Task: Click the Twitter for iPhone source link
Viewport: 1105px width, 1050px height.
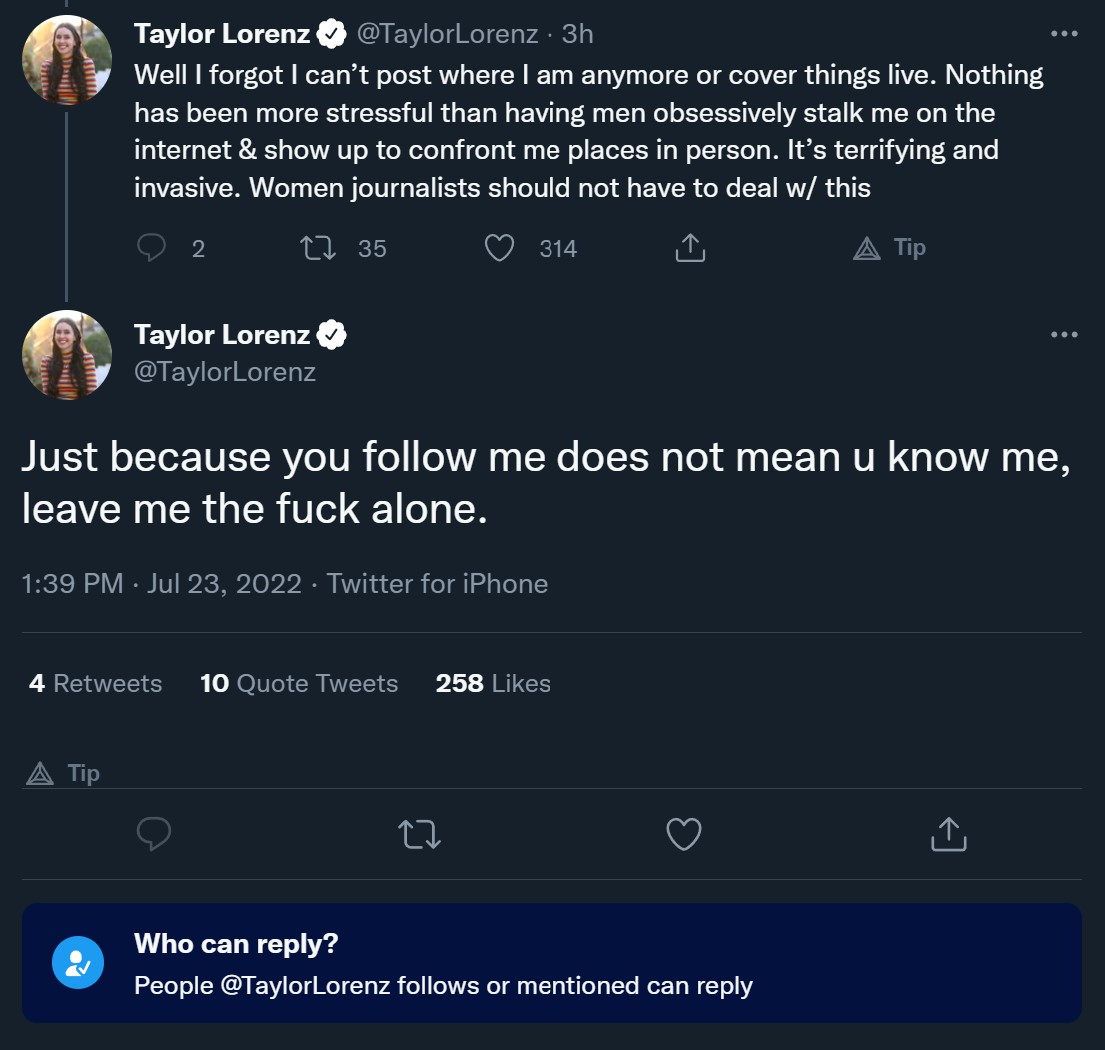Action: [437, 583]
